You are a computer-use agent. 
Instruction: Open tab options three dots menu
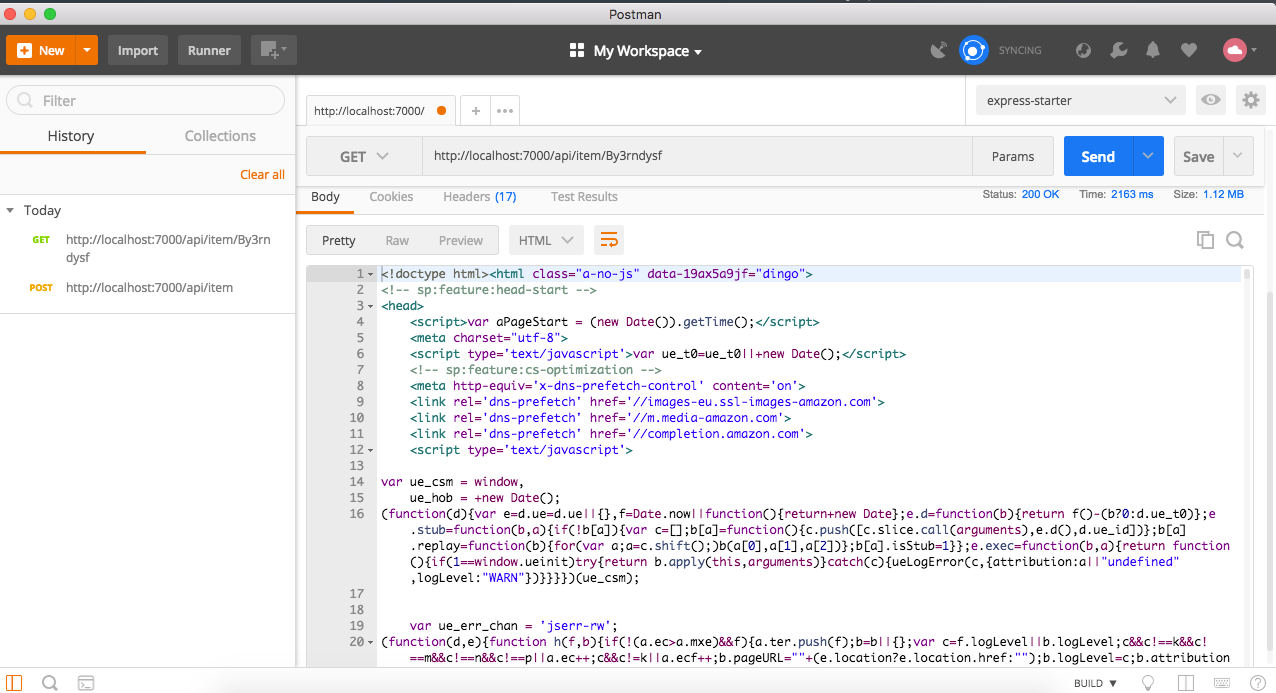click(505, 111)
